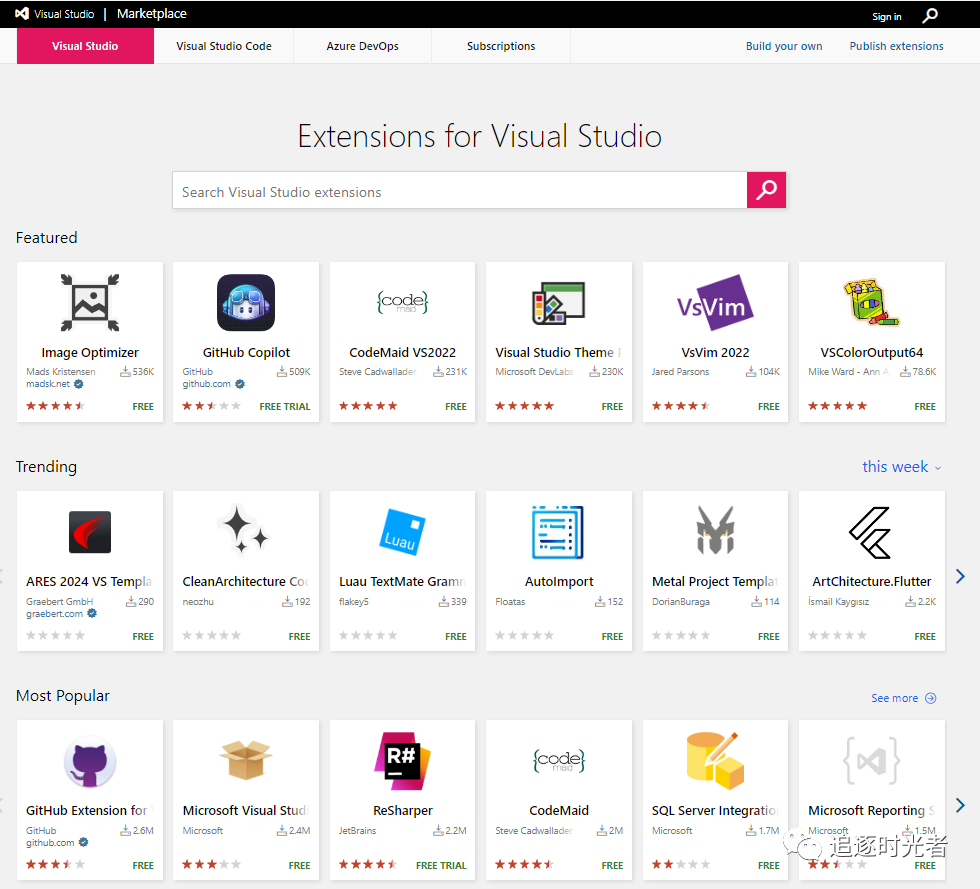The image size is (980, 889).
Task: Advance the Most Popular carousel right chevron
Action: [961, 805]
